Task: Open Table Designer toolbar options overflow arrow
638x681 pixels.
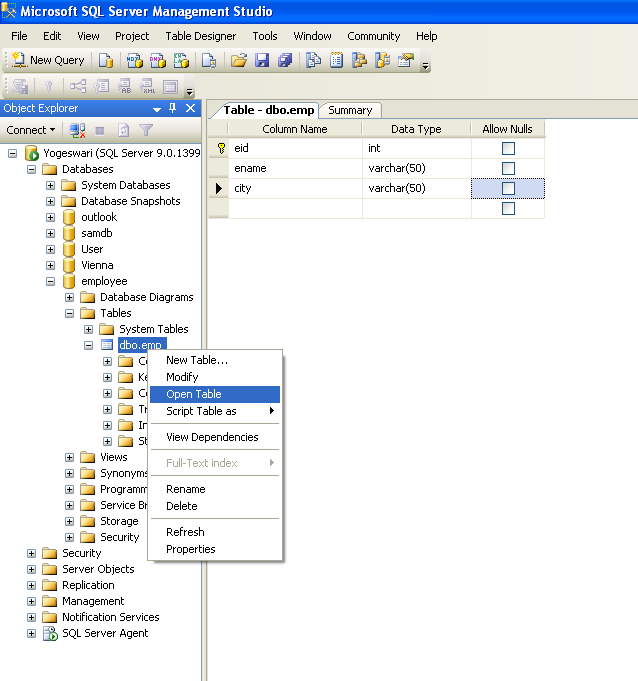Action: click(189, 92)
